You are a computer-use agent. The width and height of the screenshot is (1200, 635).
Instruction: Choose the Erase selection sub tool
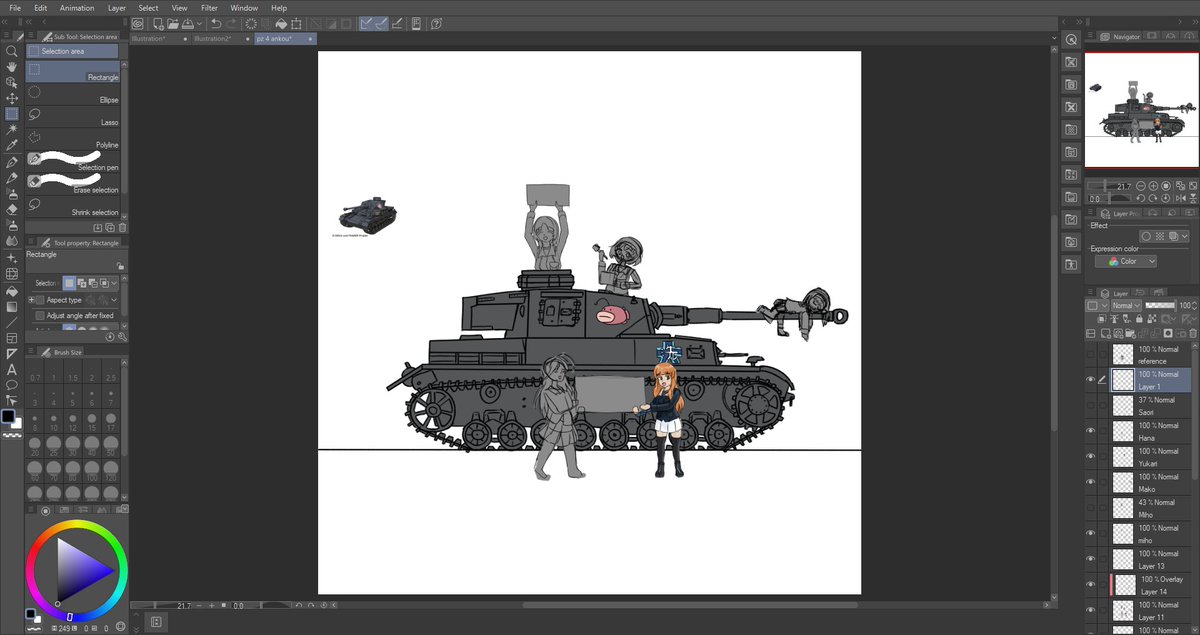(x=72, y=184)
